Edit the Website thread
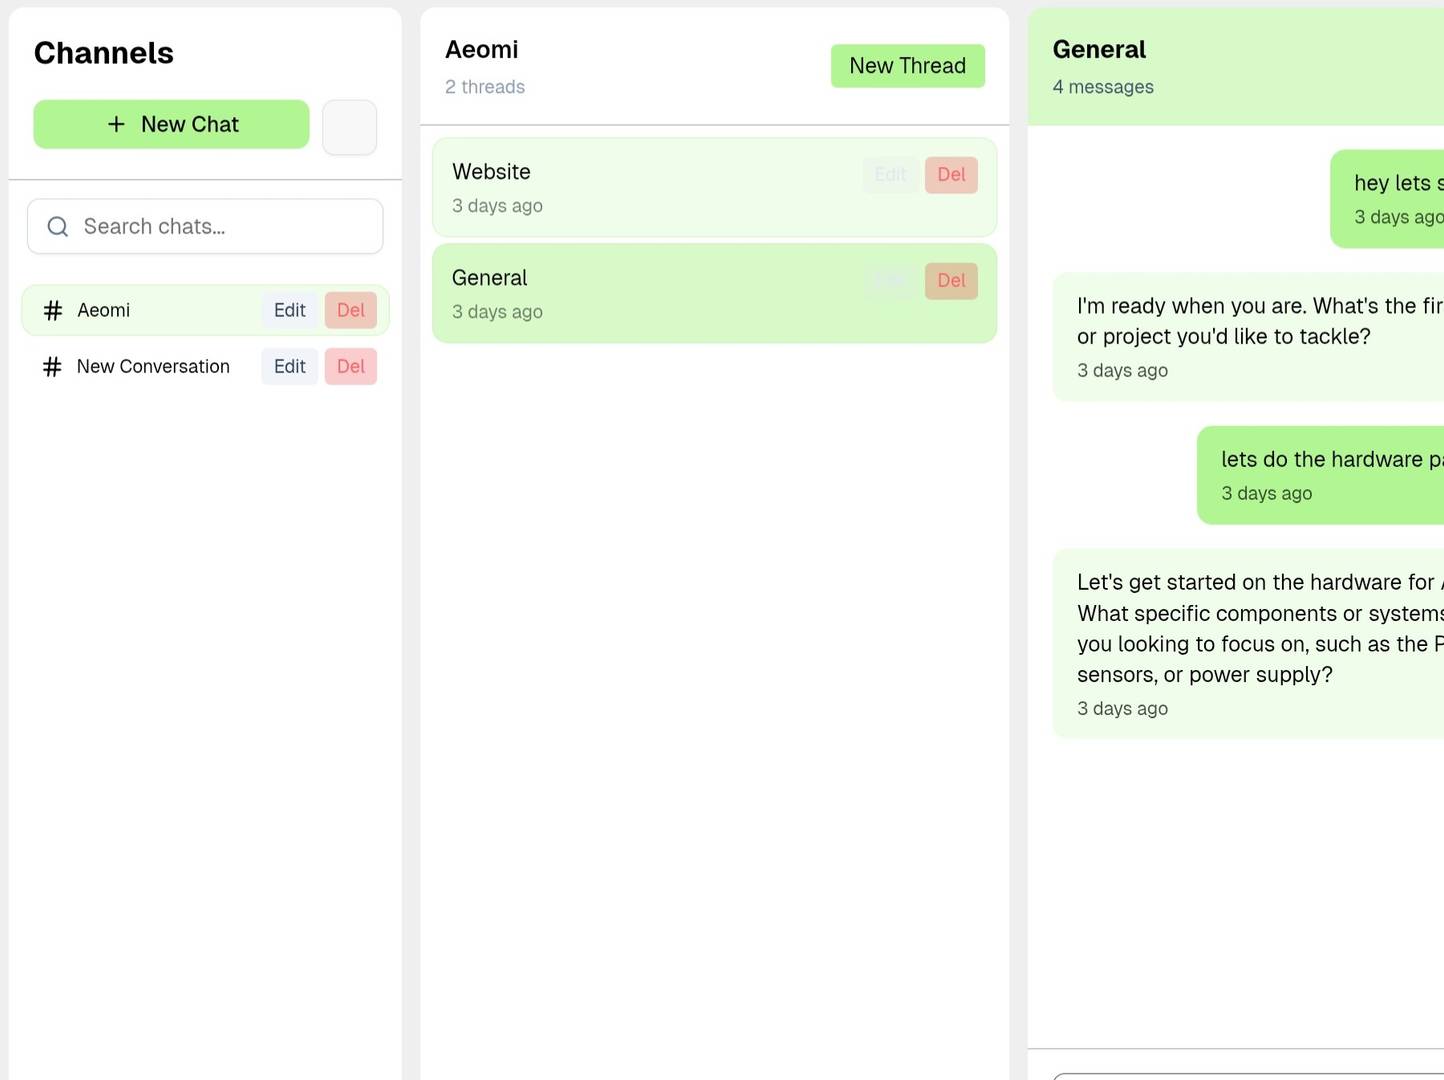Viewport: 1444px width, 1080px height. click(890, 175)
